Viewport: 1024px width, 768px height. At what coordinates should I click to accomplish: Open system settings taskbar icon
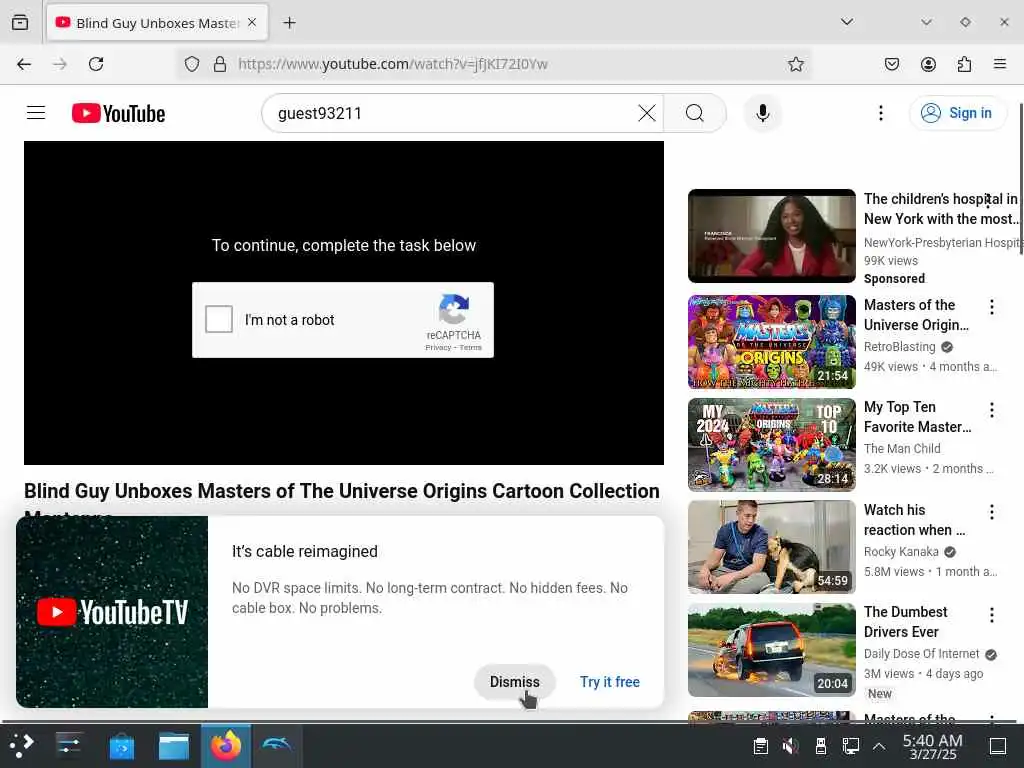(x=68, y=746)
